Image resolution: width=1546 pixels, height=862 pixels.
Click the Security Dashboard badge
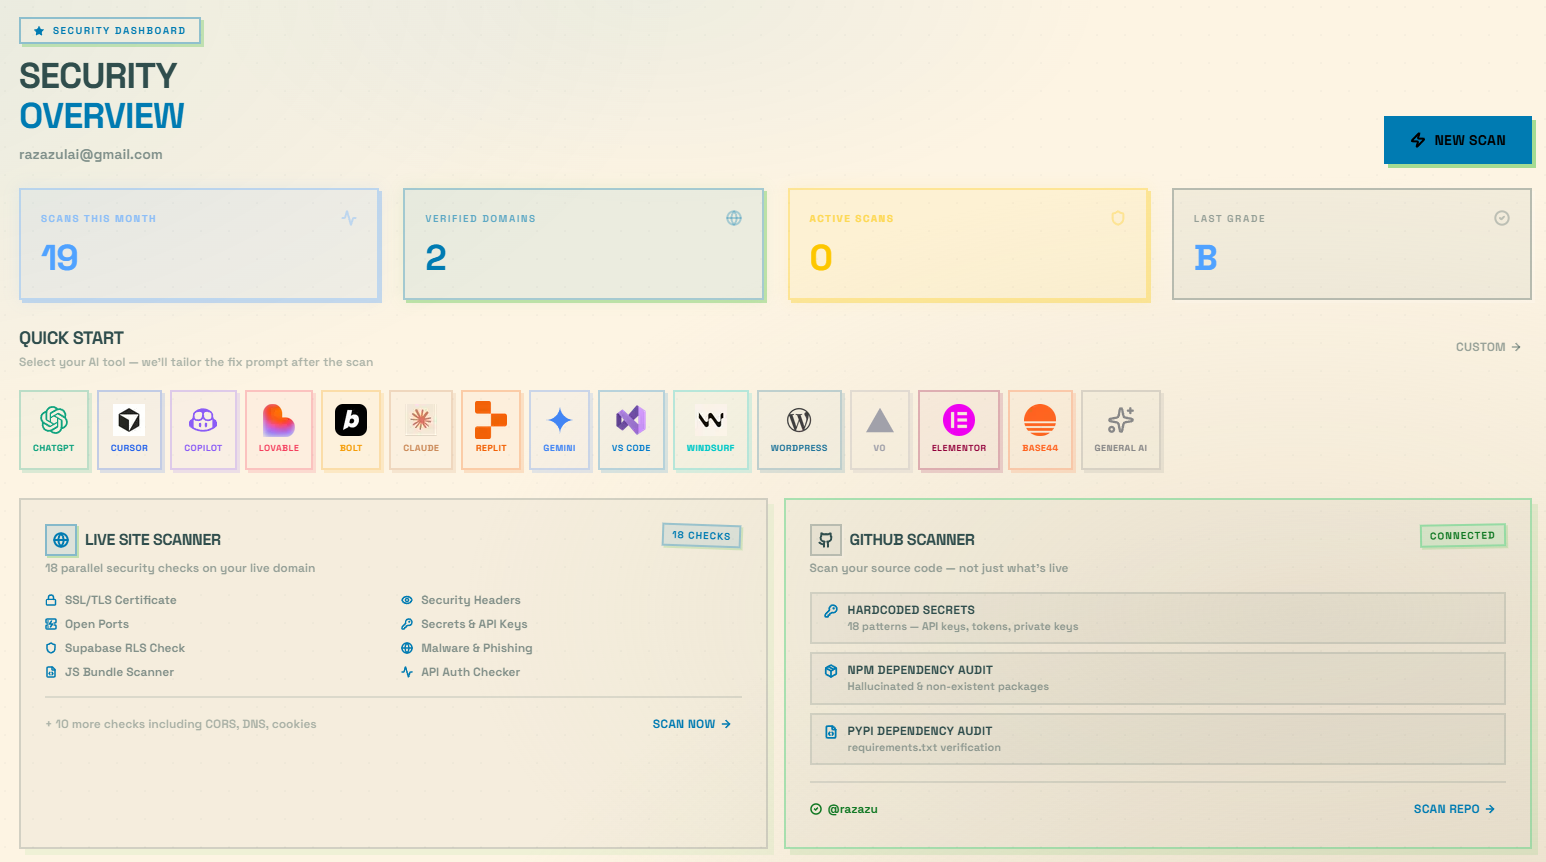(110, 31)
